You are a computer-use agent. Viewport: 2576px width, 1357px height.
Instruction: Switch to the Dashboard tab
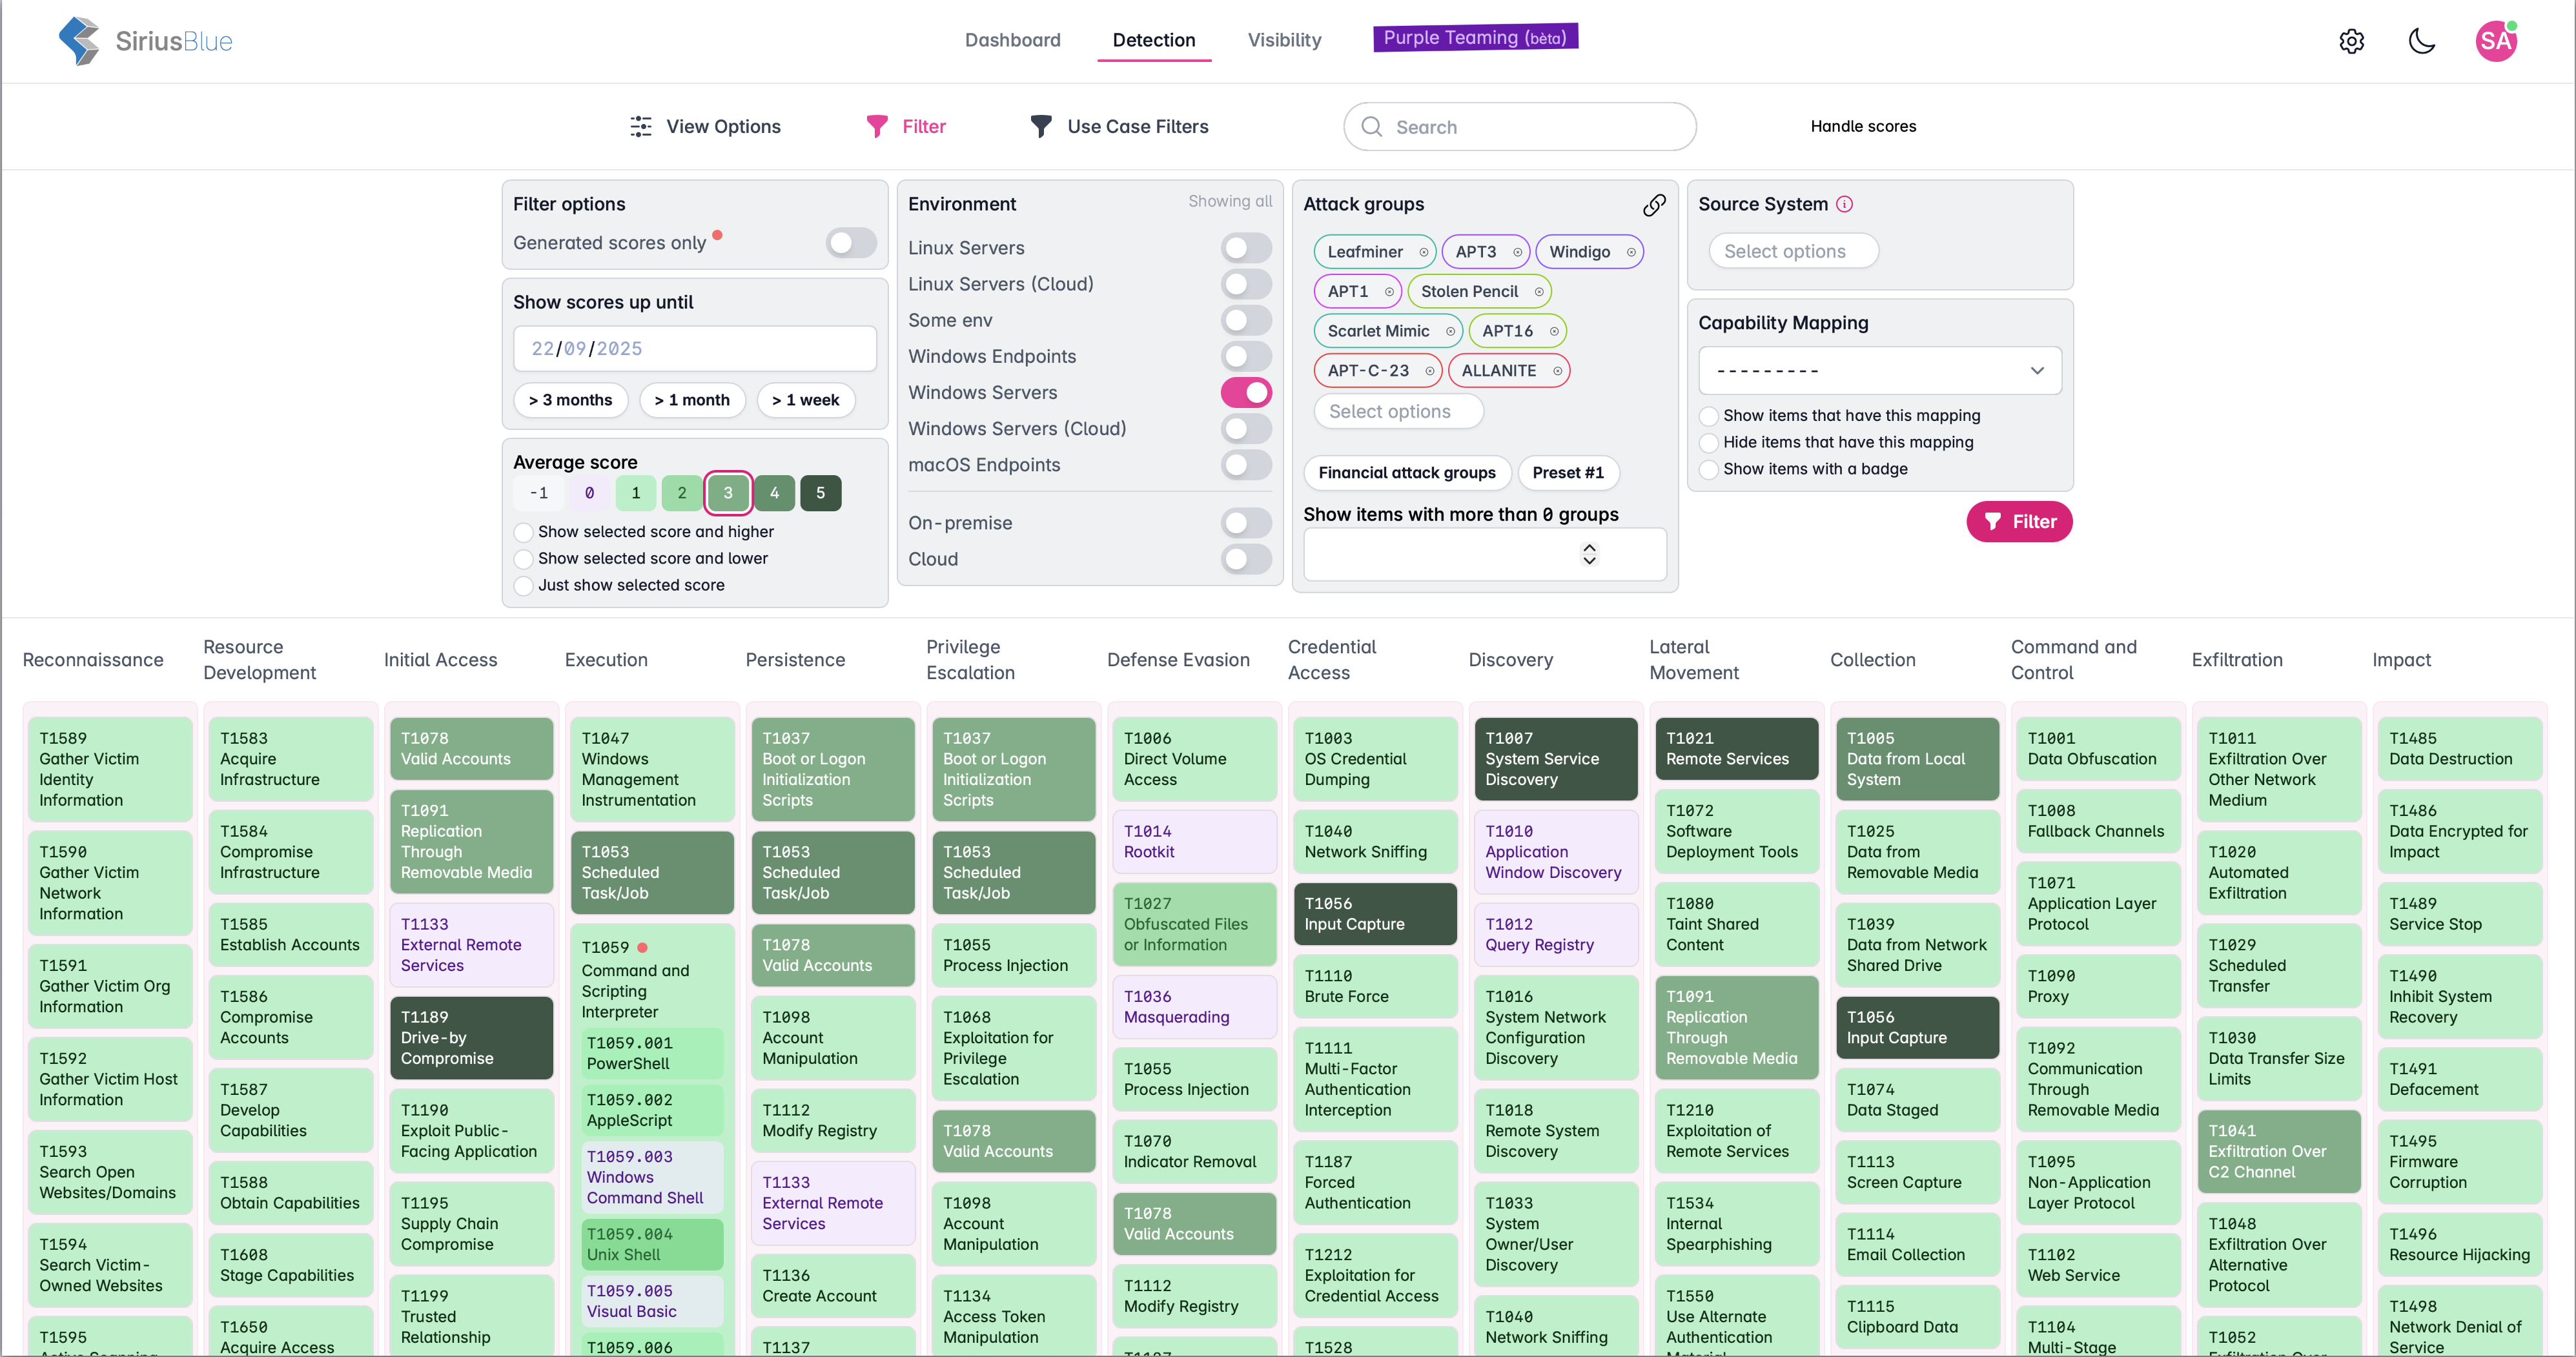point(1012,40)
